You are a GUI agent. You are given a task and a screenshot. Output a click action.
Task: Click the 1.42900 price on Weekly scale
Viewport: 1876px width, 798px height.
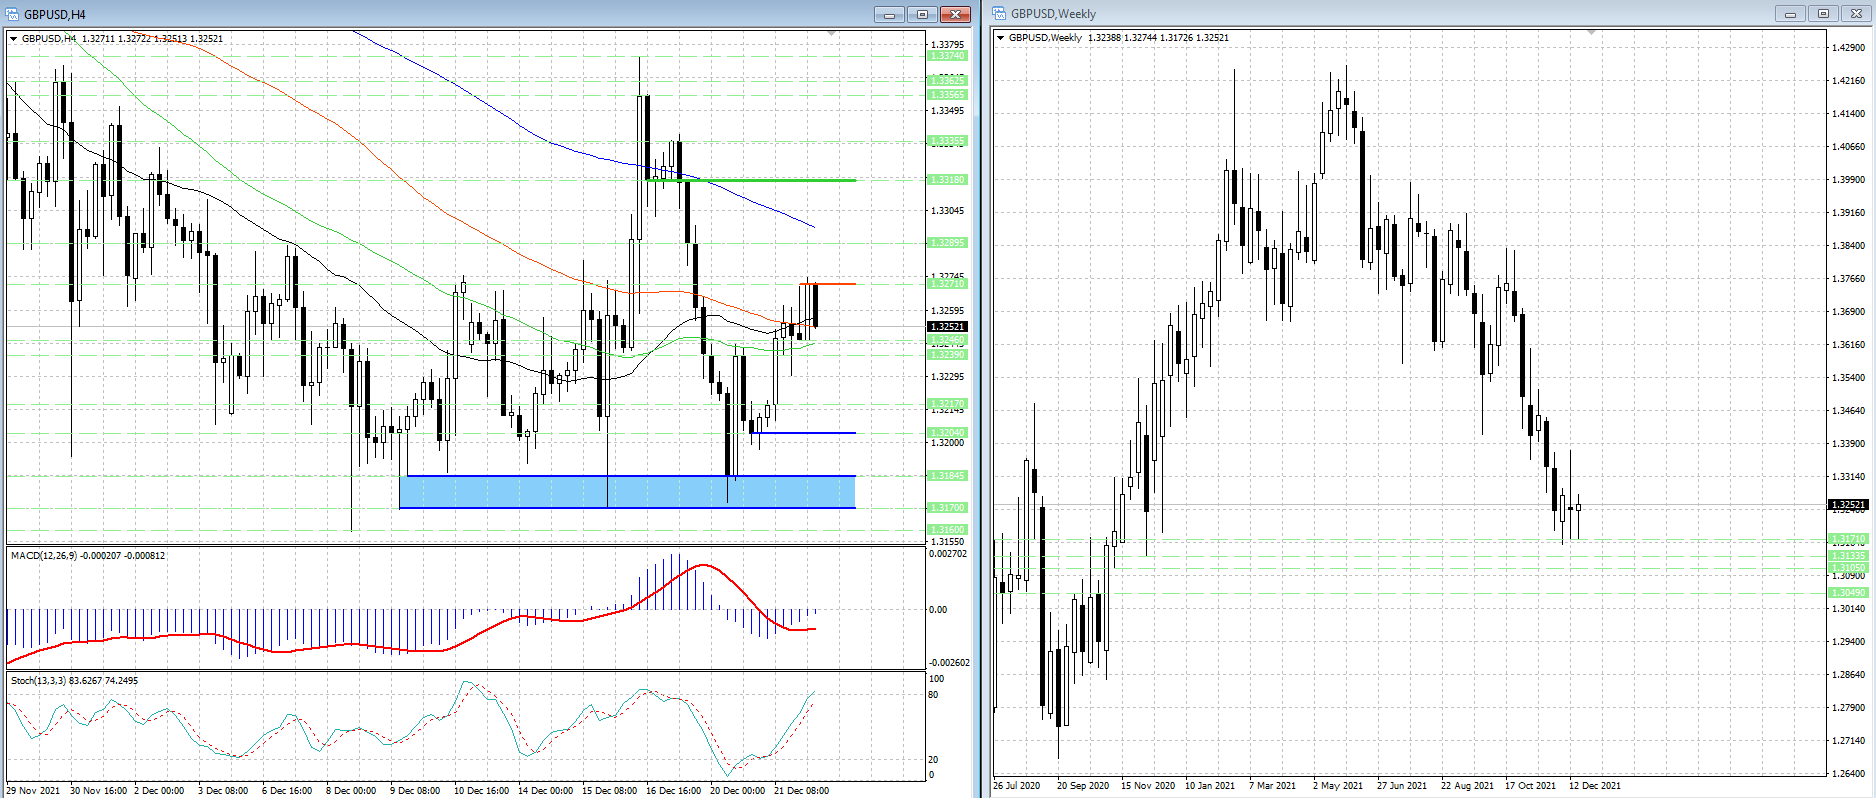click(1848, 47)
